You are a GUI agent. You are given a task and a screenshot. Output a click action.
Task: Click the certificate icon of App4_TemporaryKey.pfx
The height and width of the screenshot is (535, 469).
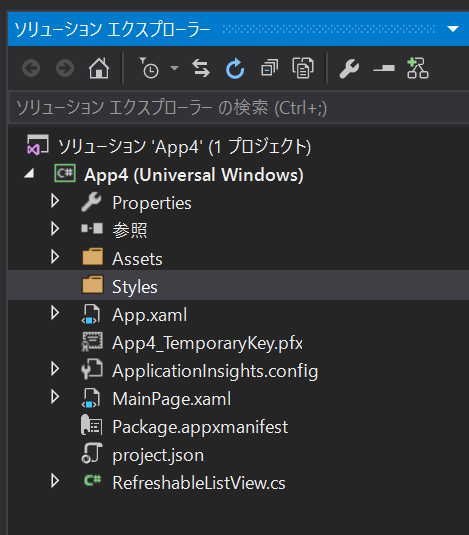click(92, 342)
